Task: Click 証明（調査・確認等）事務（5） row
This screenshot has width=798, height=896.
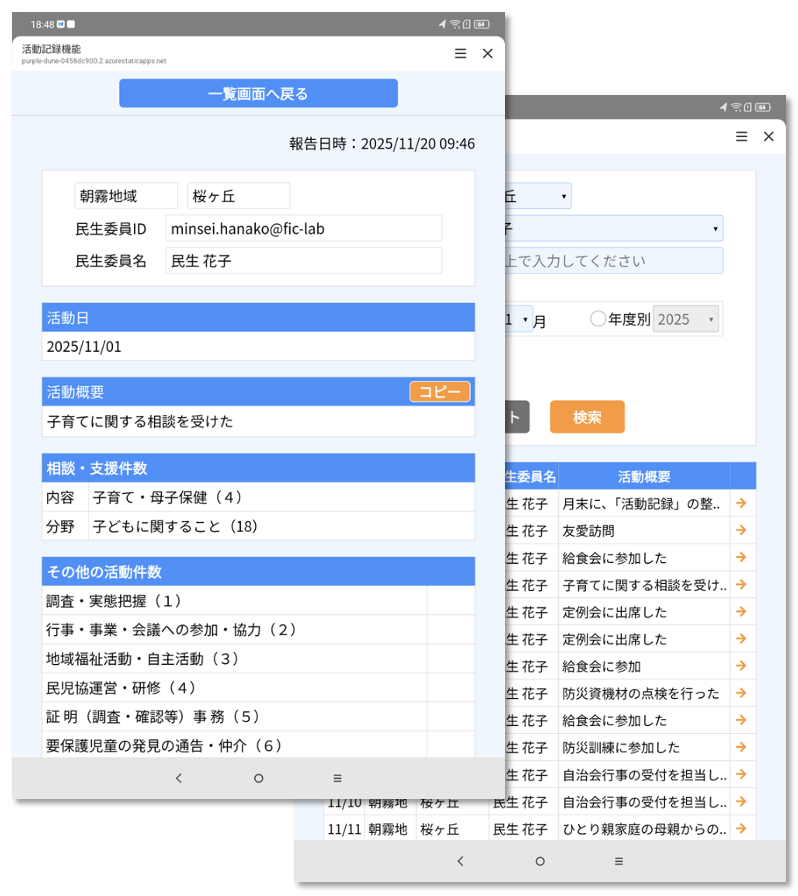Action: 258,717
